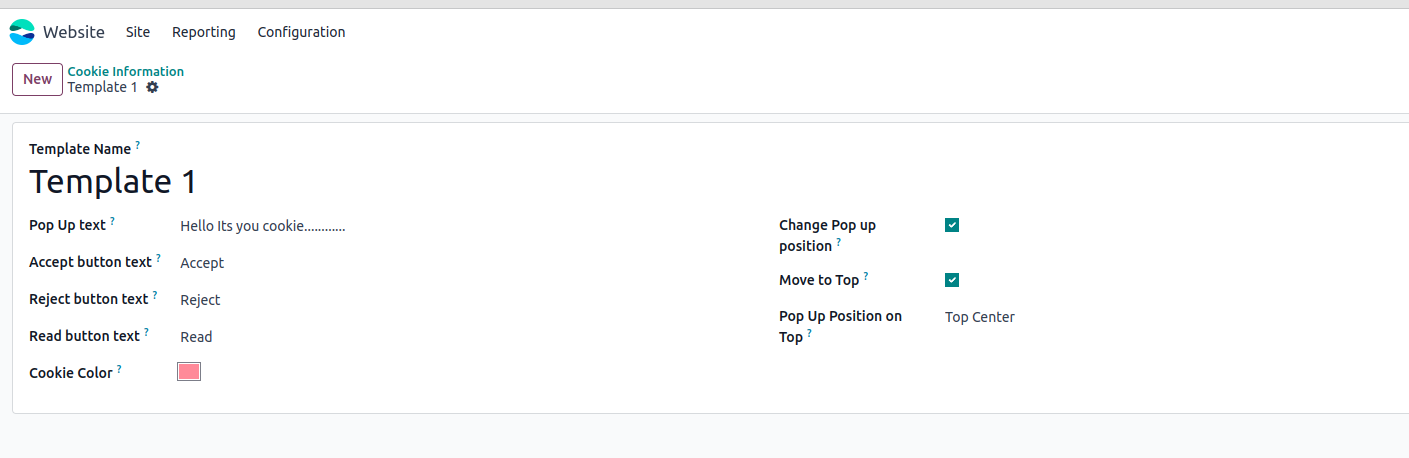
Task: Expand the Reporting menu
Action: [204, 32]
